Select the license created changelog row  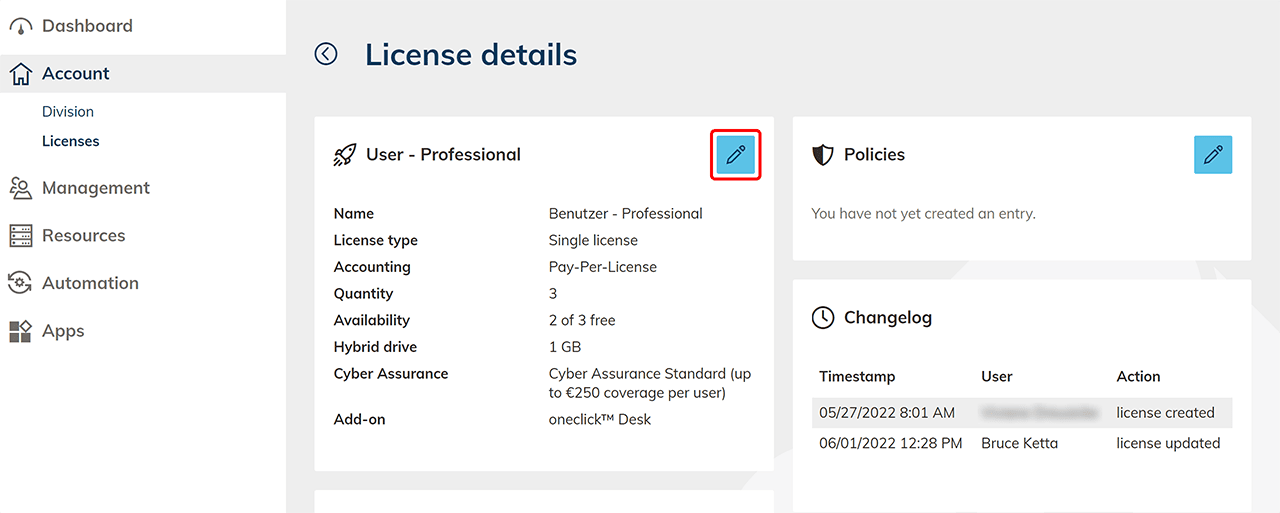(1021, 412)
